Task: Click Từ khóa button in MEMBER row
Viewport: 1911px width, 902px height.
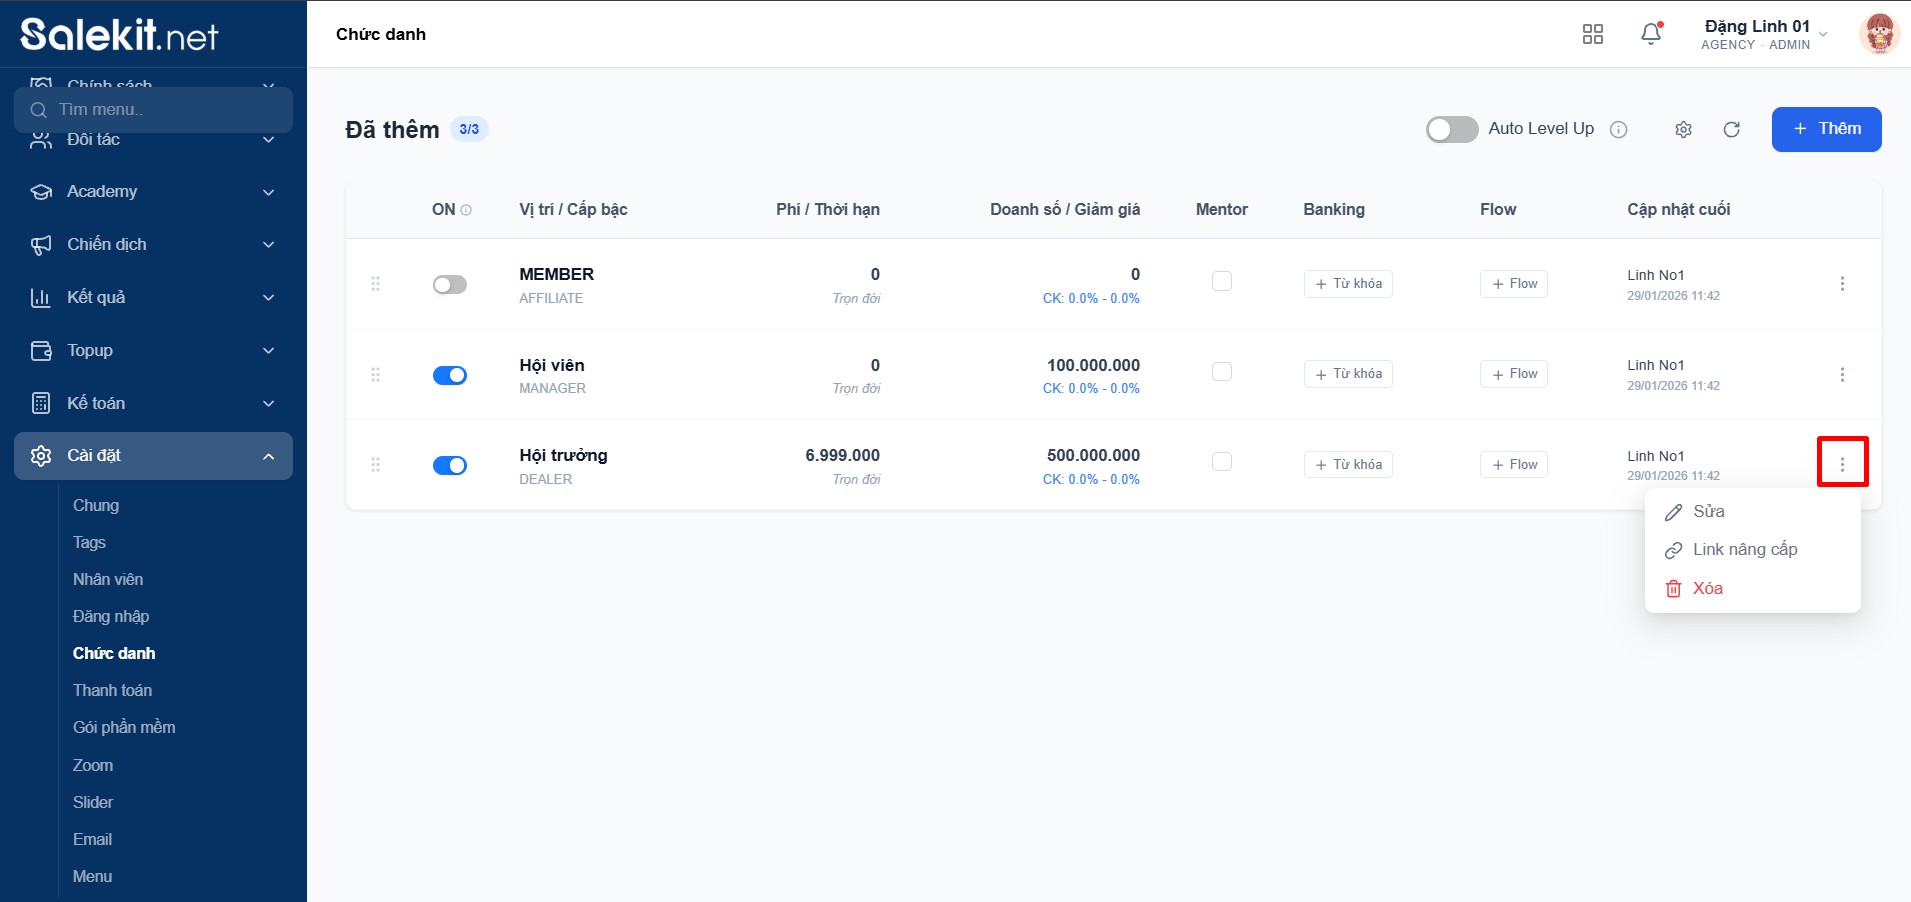Action: pyautogui.click(x=1348, y=284)
